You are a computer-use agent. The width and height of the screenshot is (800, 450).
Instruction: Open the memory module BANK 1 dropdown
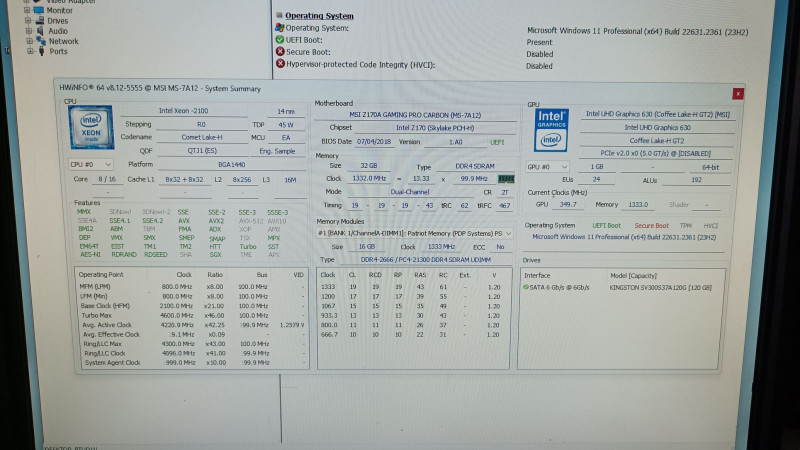[414, 233]
